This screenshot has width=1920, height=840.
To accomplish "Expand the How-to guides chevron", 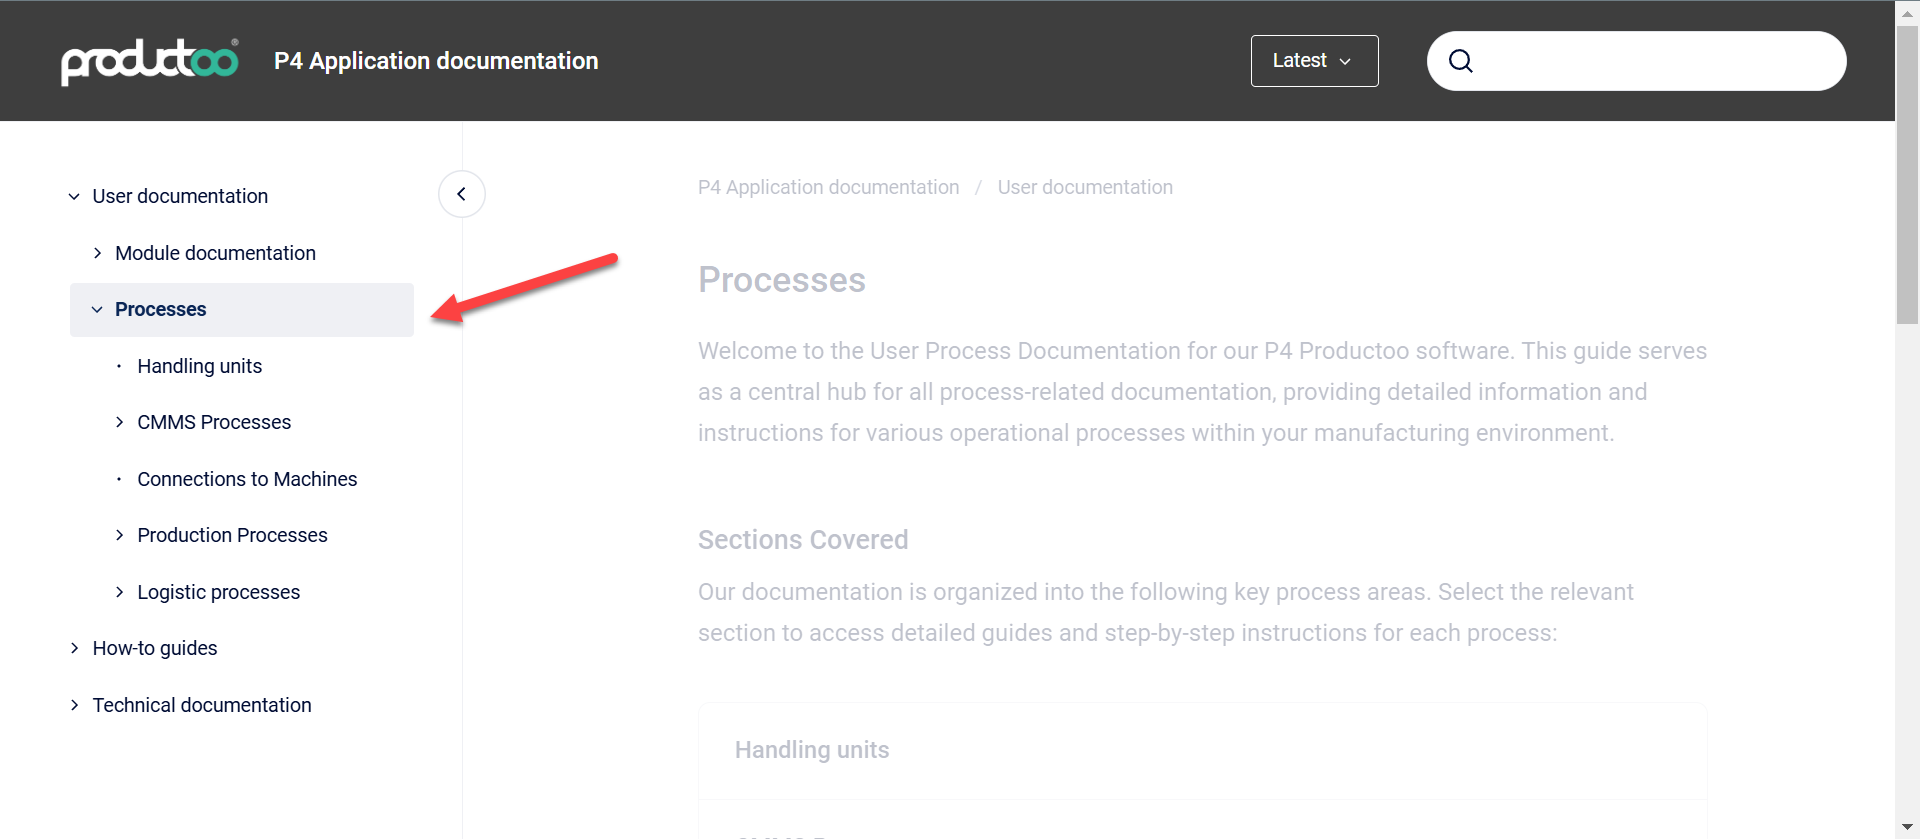I will click(74, 649).
